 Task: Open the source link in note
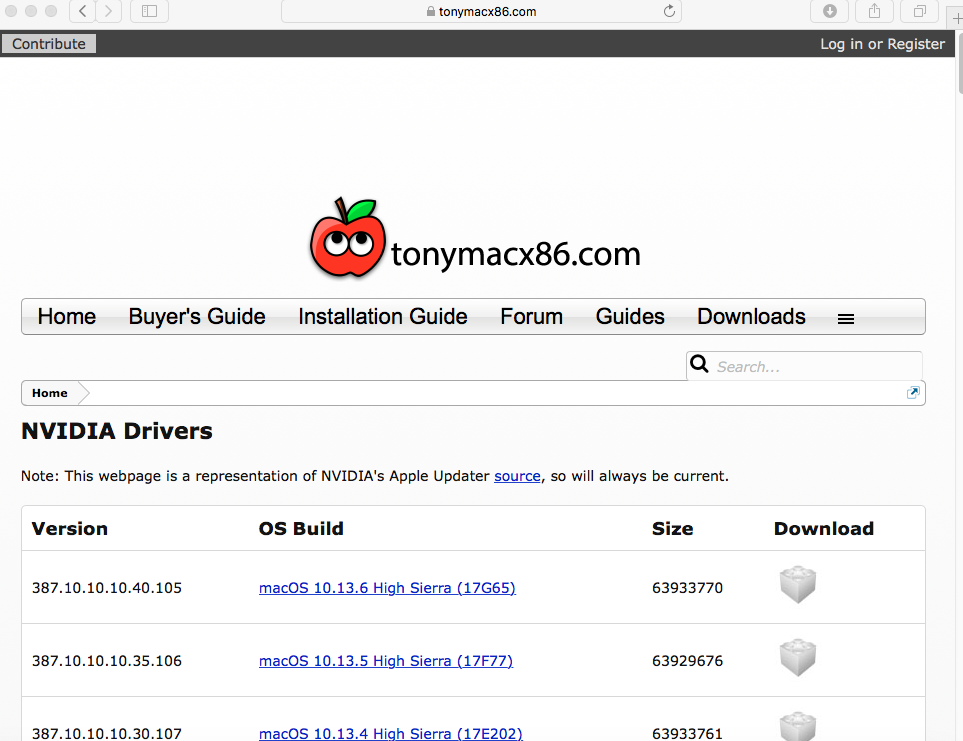click(x=517, y=476)
